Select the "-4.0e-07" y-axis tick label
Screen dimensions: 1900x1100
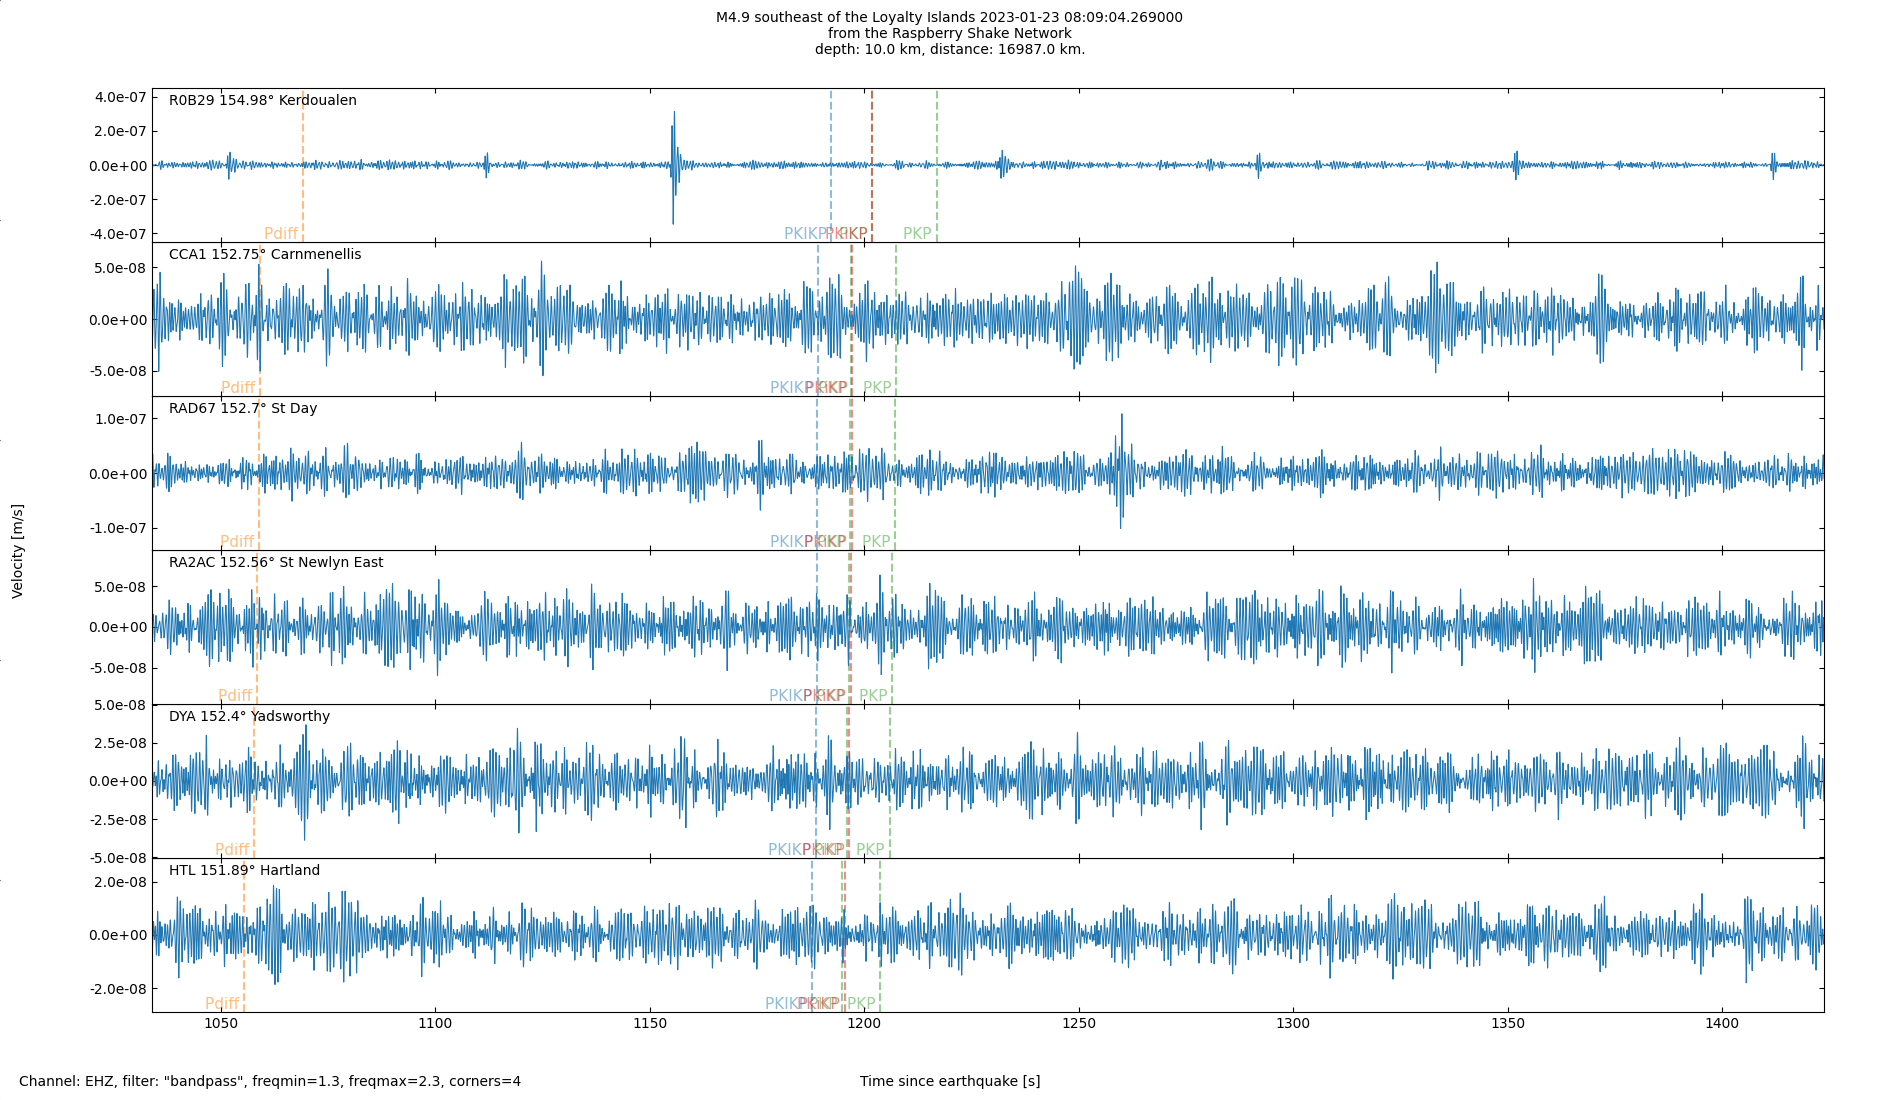pyautogui.click(x=118, y=234)
